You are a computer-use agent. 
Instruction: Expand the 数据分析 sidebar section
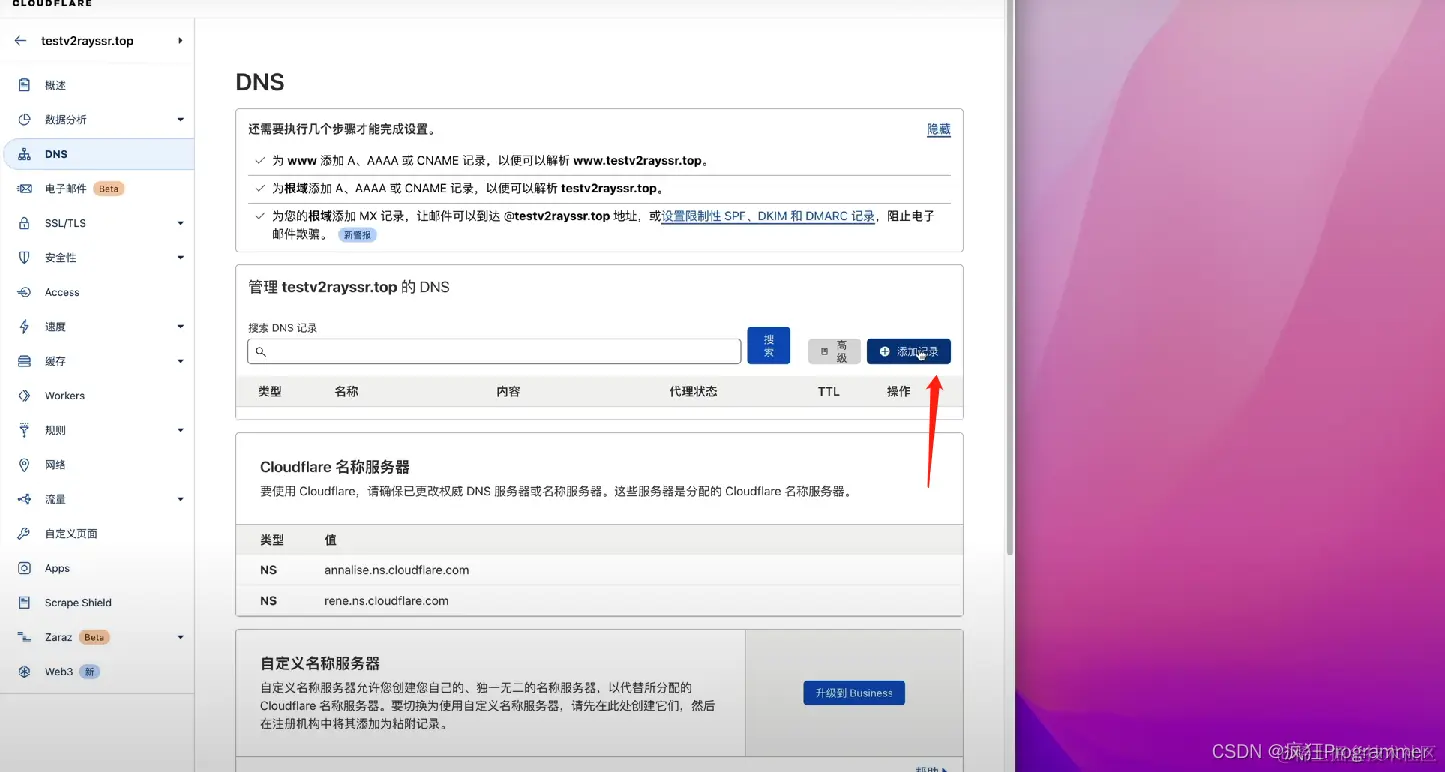pos(180,119)
